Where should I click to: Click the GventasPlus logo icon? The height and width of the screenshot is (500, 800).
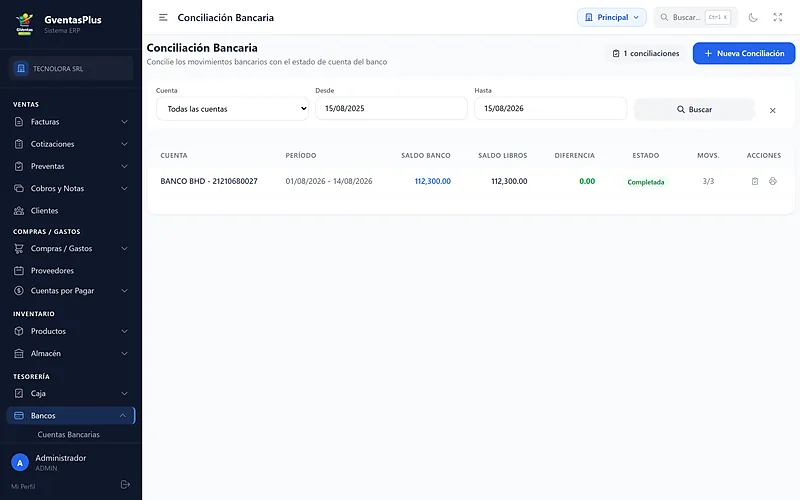click(24, 23)
